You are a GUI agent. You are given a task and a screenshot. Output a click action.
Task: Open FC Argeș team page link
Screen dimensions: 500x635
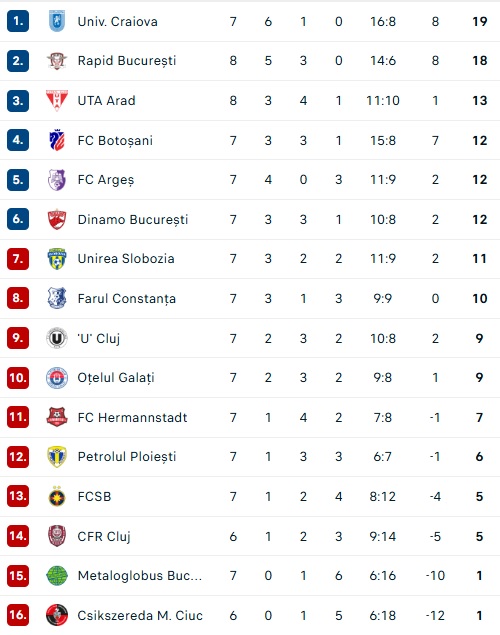tap(106, 180)
